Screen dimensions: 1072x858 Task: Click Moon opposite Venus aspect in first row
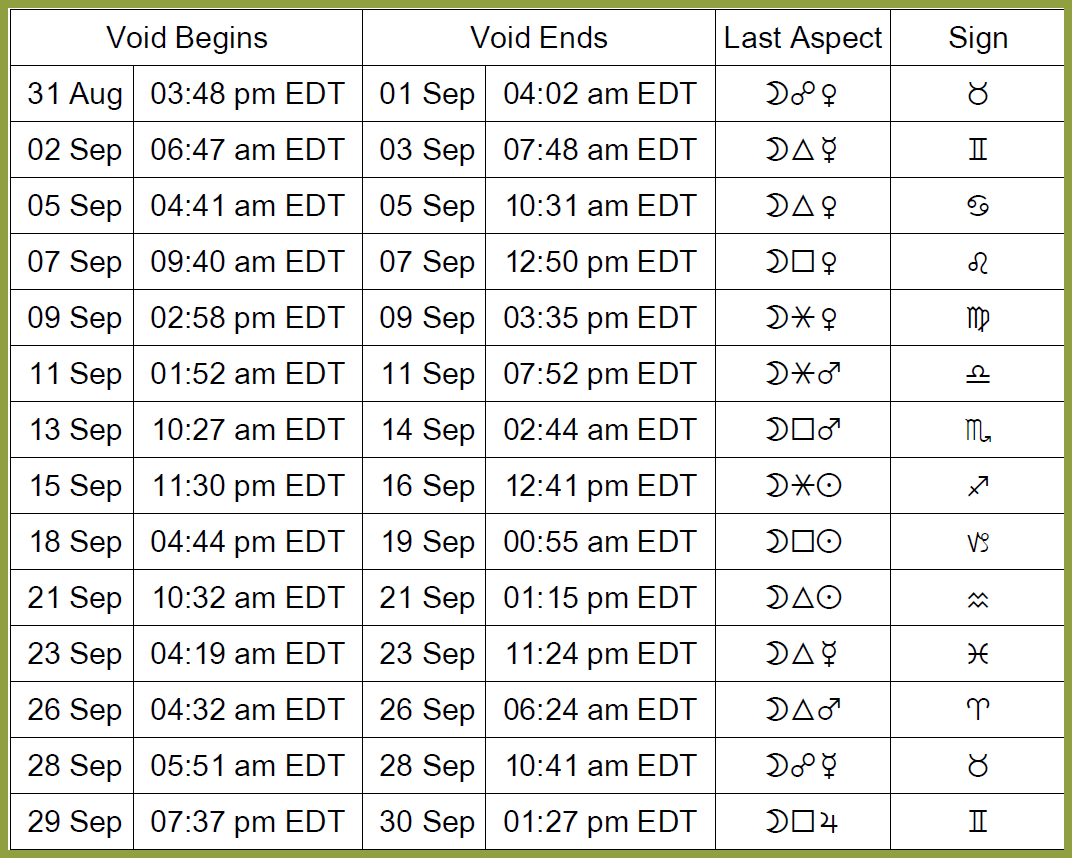point(802,94)
